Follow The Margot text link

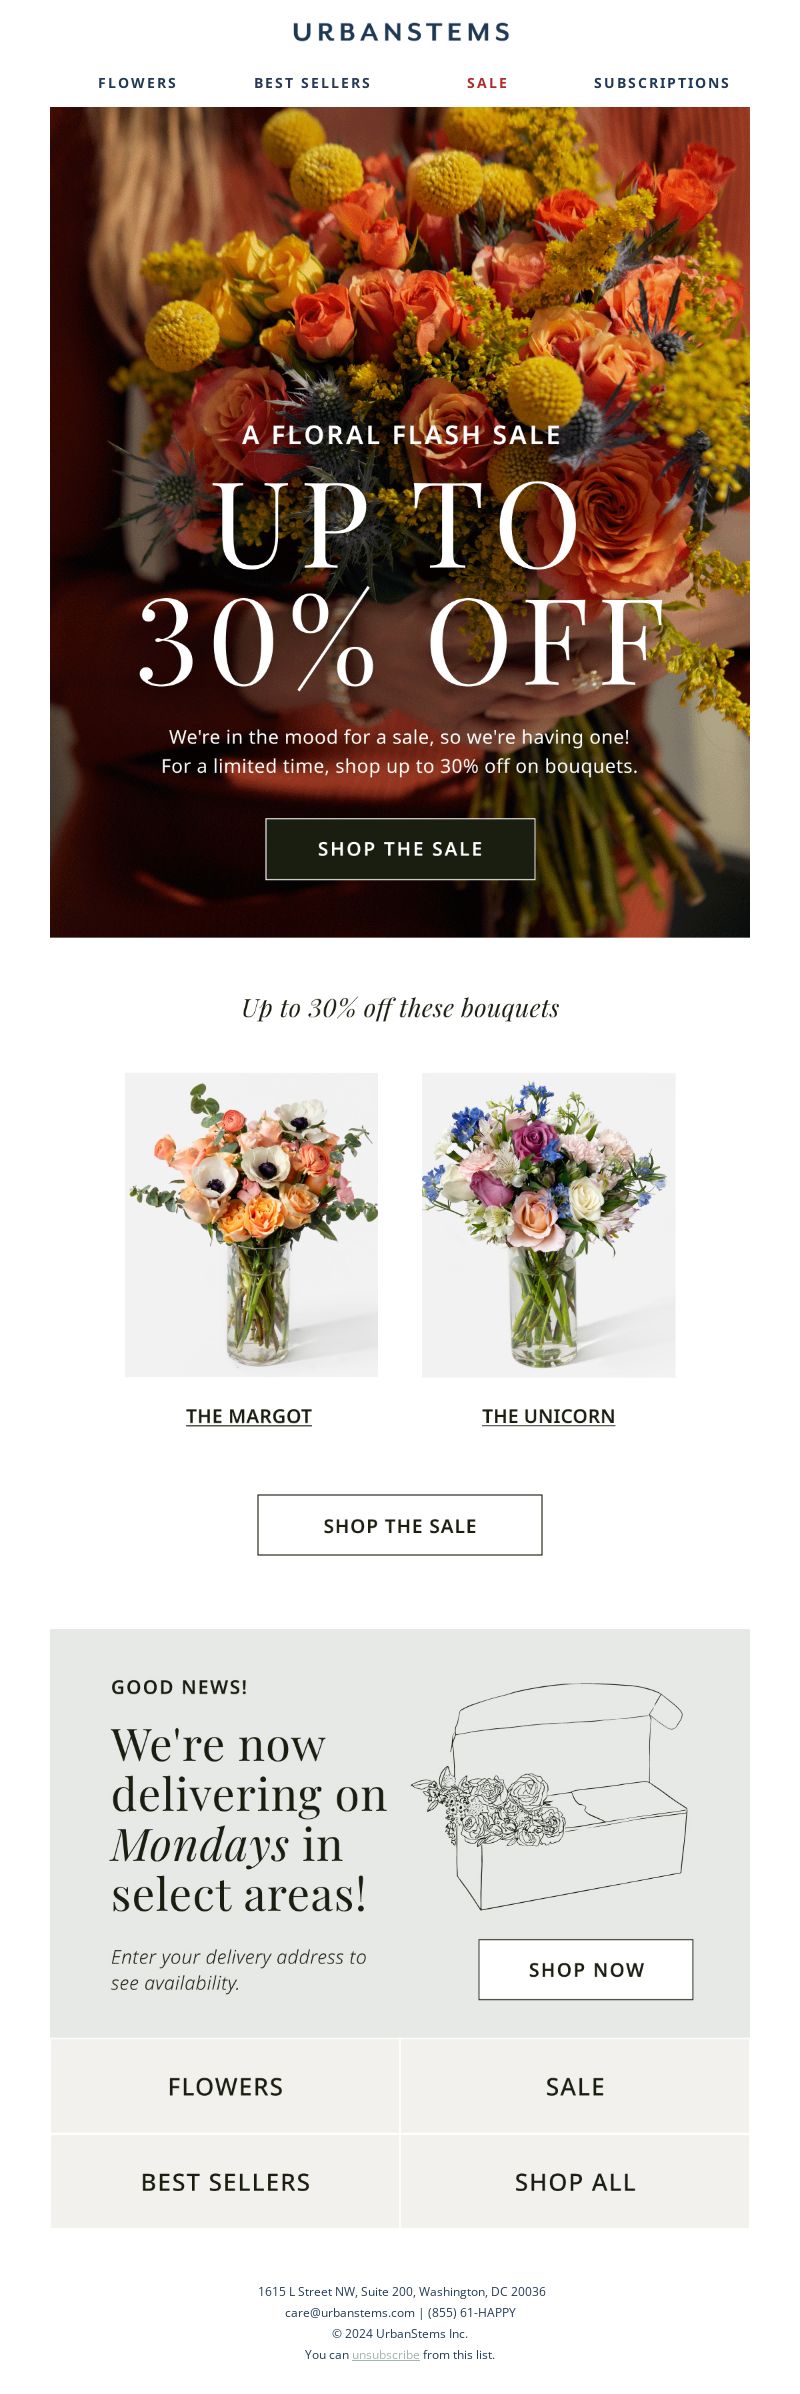[249, 1416]
